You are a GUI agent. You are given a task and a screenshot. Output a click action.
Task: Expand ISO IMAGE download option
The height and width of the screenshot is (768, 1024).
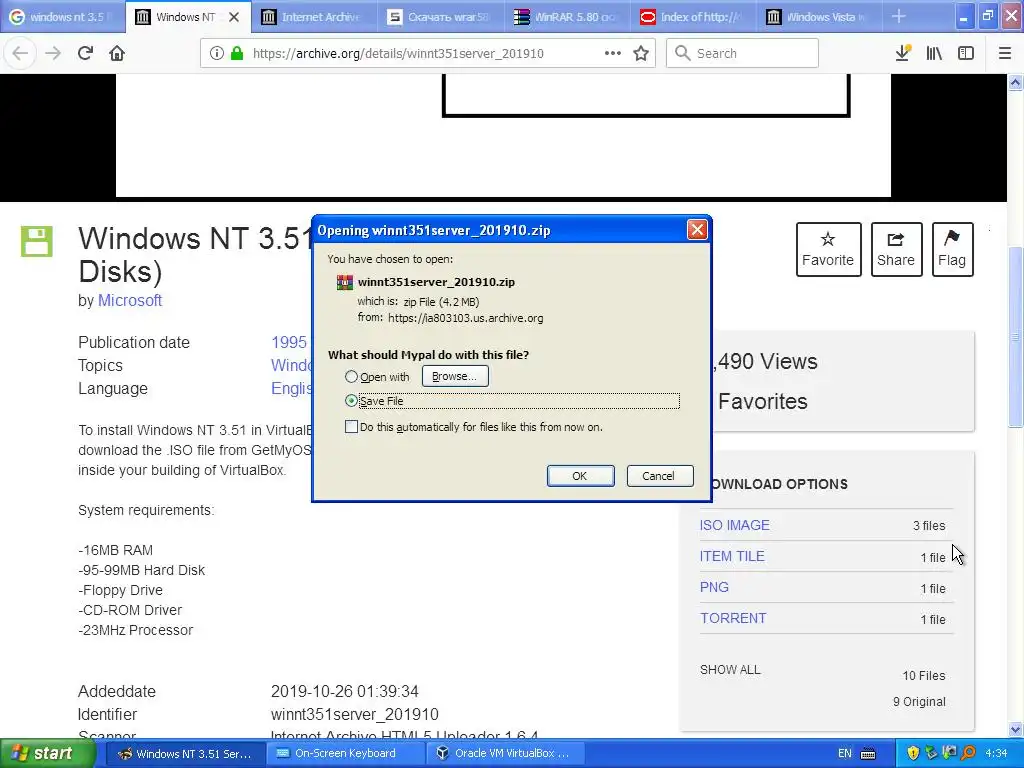735,525
